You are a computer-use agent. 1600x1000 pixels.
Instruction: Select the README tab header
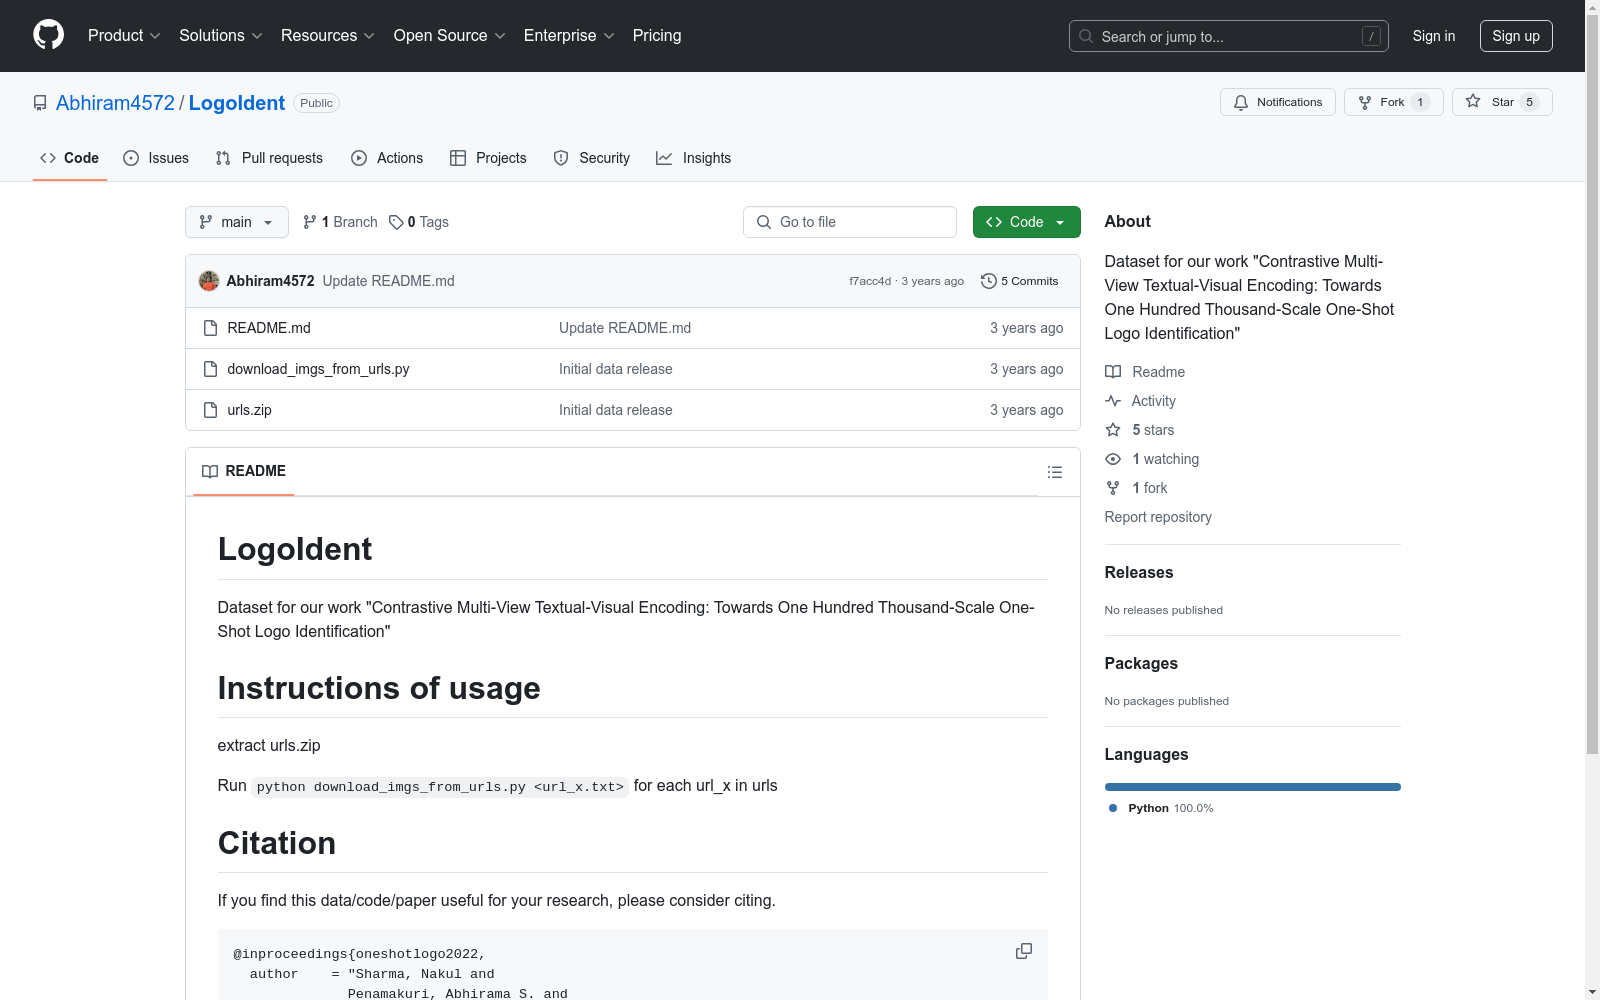(x=244, y=471)
